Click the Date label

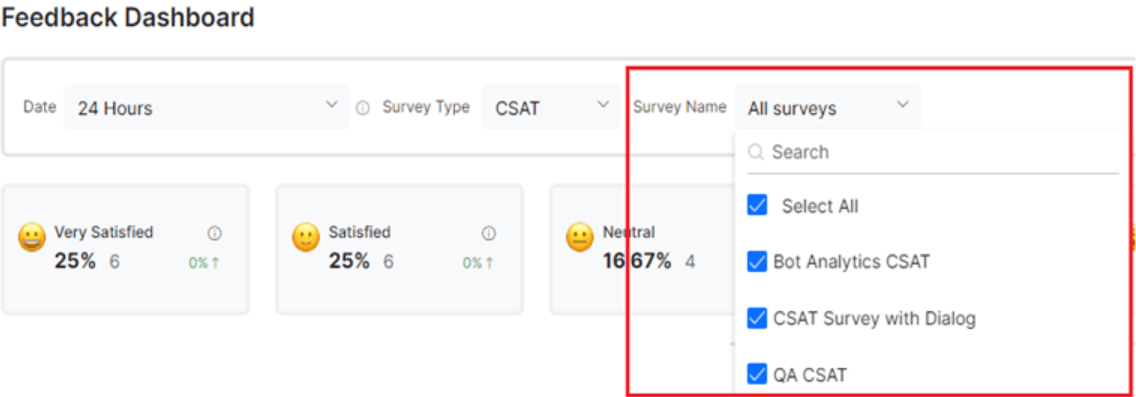40,107
